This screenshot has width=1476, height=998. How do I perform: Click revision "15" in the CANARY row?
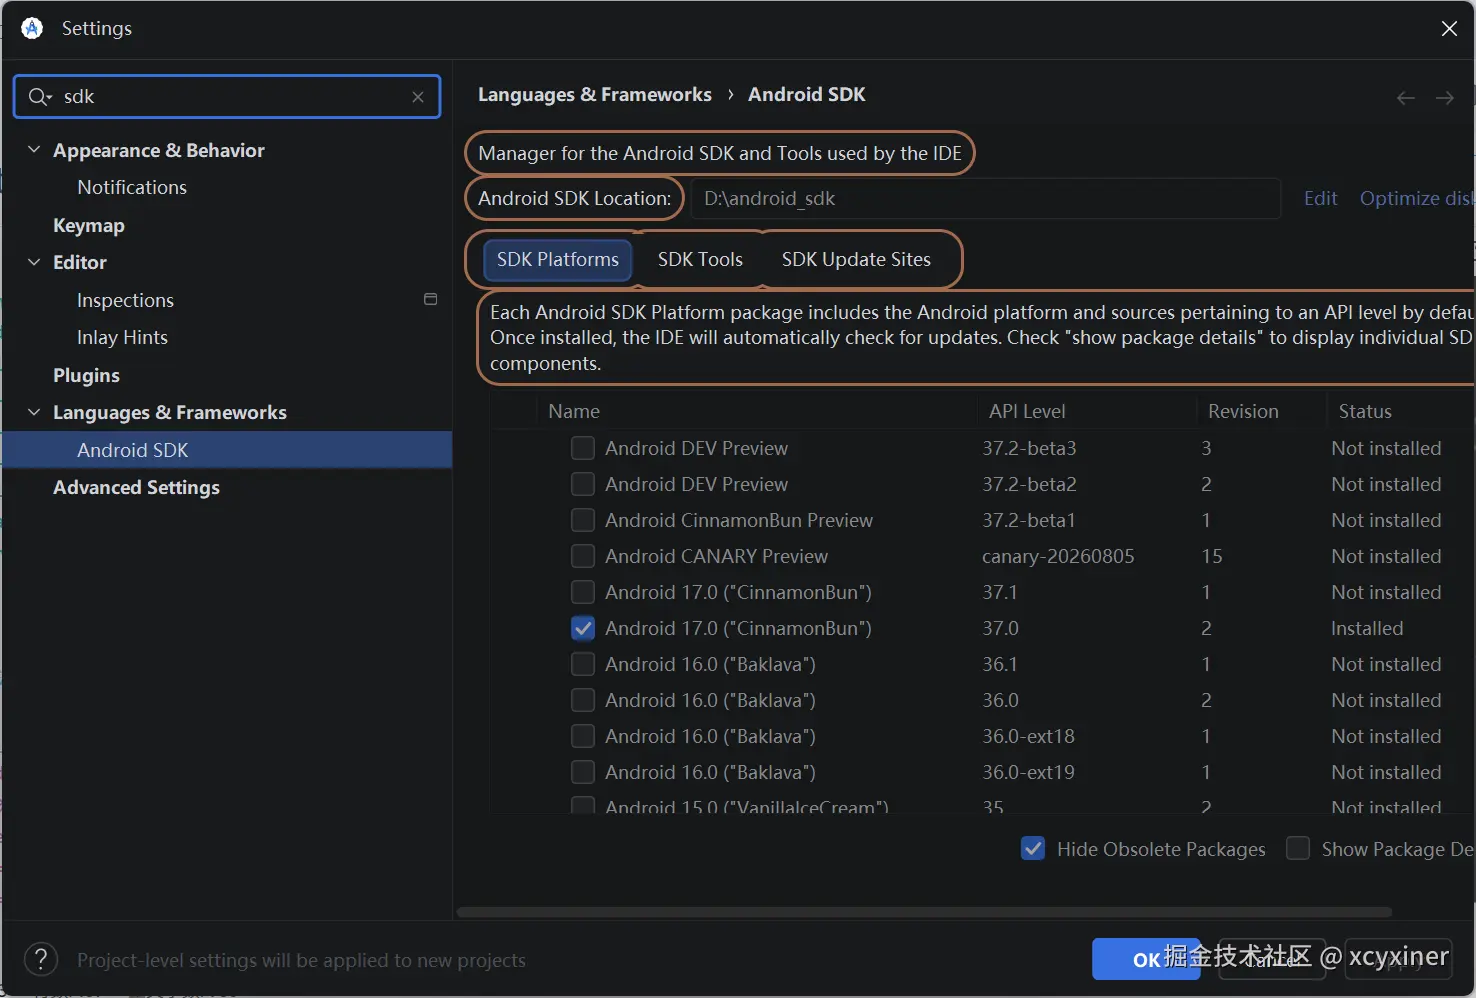[x=1212, y=556]
